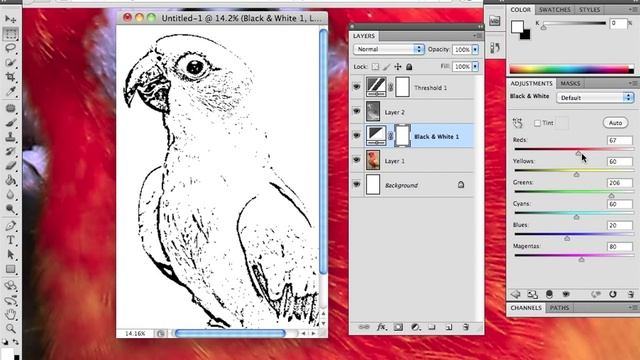Select the Brush tool

click(11, 123)
